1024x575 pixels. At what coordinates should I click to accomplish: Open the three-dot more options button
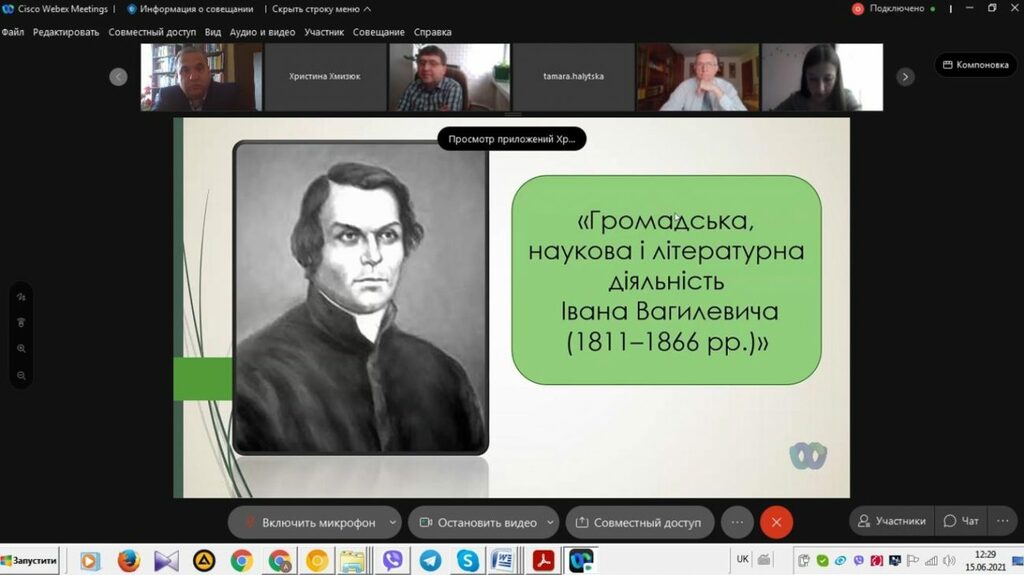pyautogui.click(x=737, y=522)
